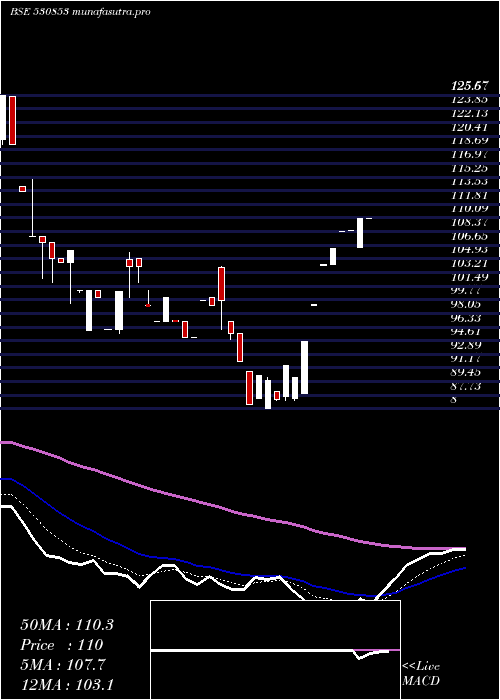Image resolution: width=500 pixels, height=700 pixels.
Task: Select the 108.37 price label
Action: pos(470,222)
